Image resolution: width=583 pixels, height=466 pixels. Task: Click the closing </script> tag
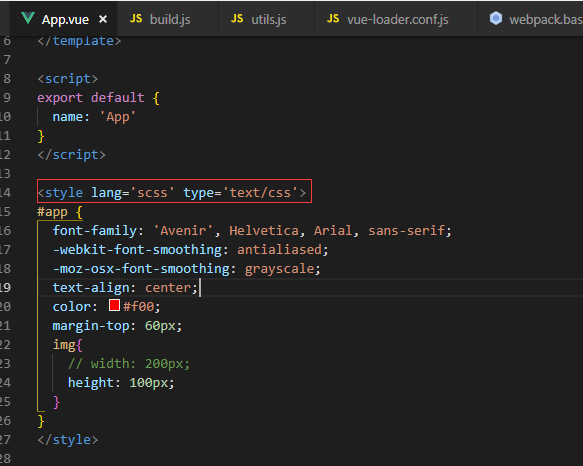[x=71, y=155]
